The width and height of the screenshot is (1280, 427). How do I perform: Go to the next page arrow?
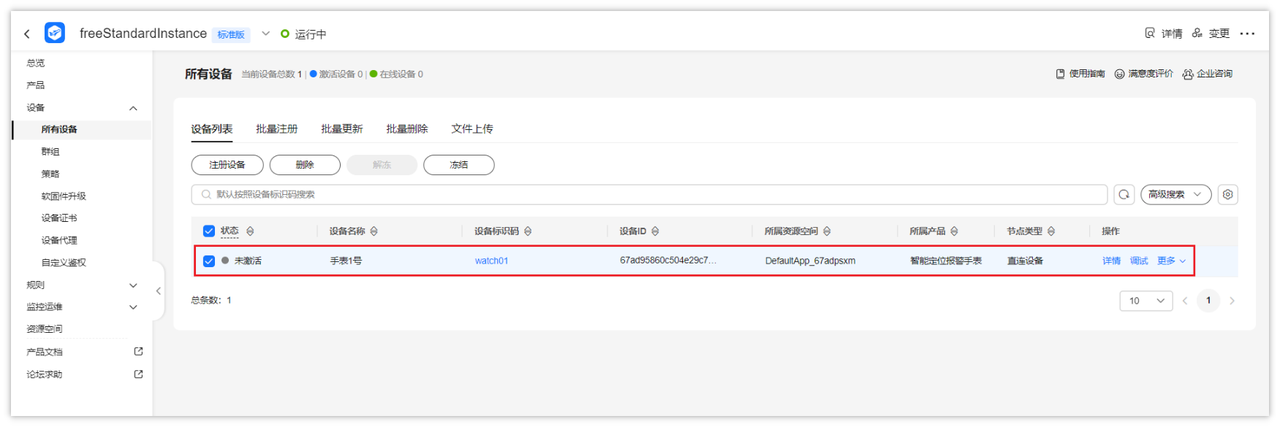pos(1232,300)
